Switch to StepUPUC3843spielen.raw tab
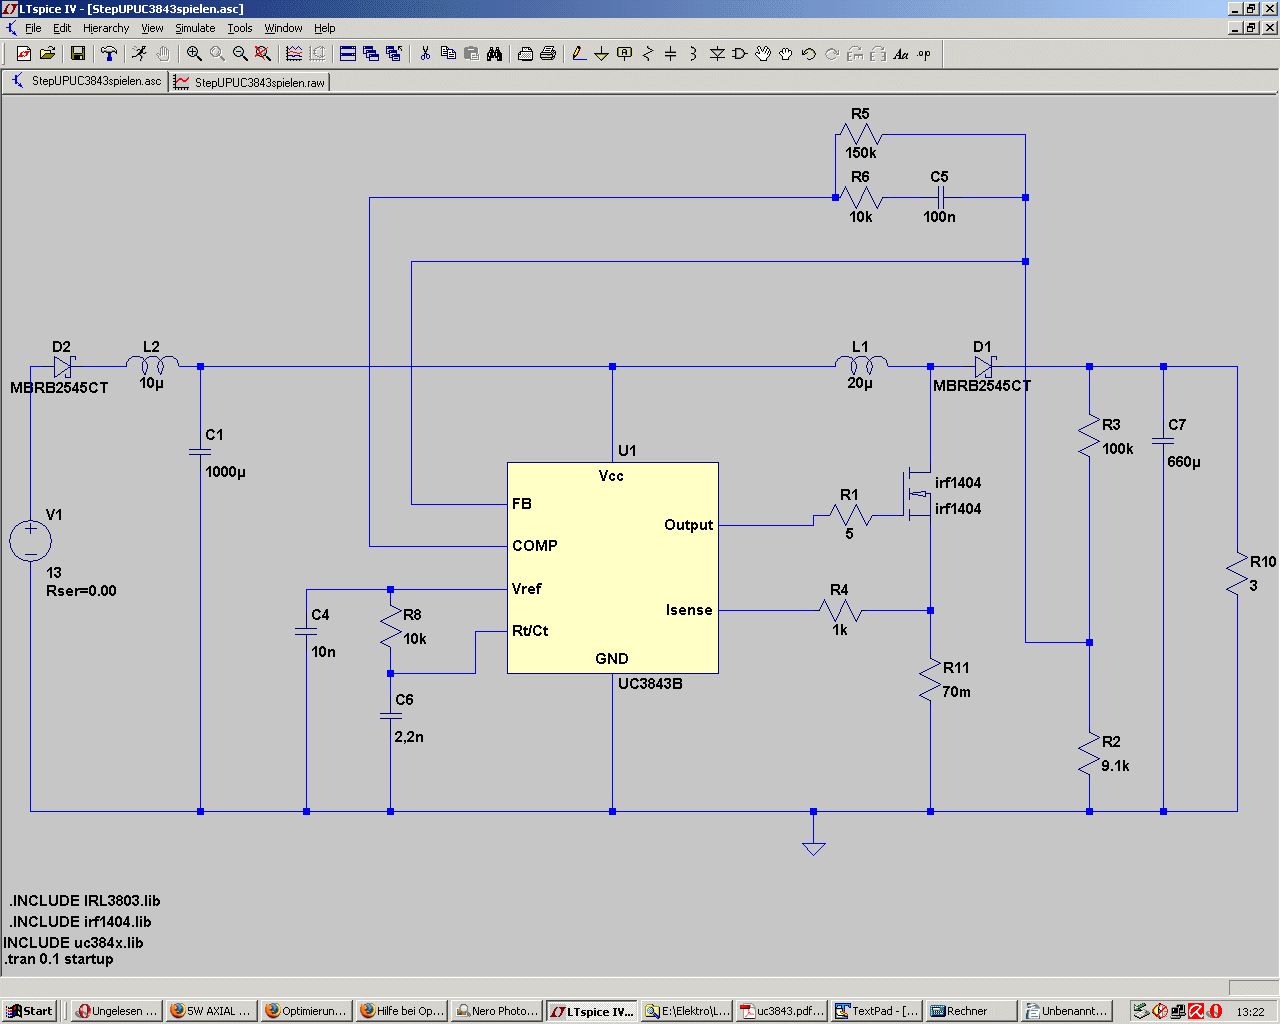The image size is (1280, 1024). pos(251,82)
